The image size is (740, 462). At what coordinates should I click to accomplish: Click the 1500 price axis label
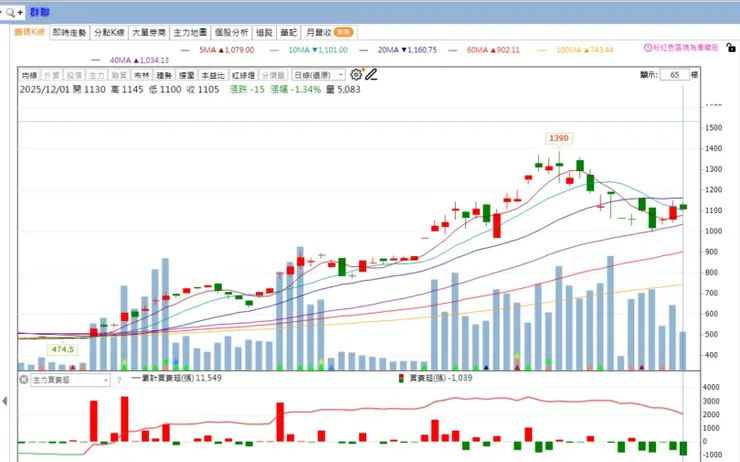pyautogui.click(x=714, y=128)
